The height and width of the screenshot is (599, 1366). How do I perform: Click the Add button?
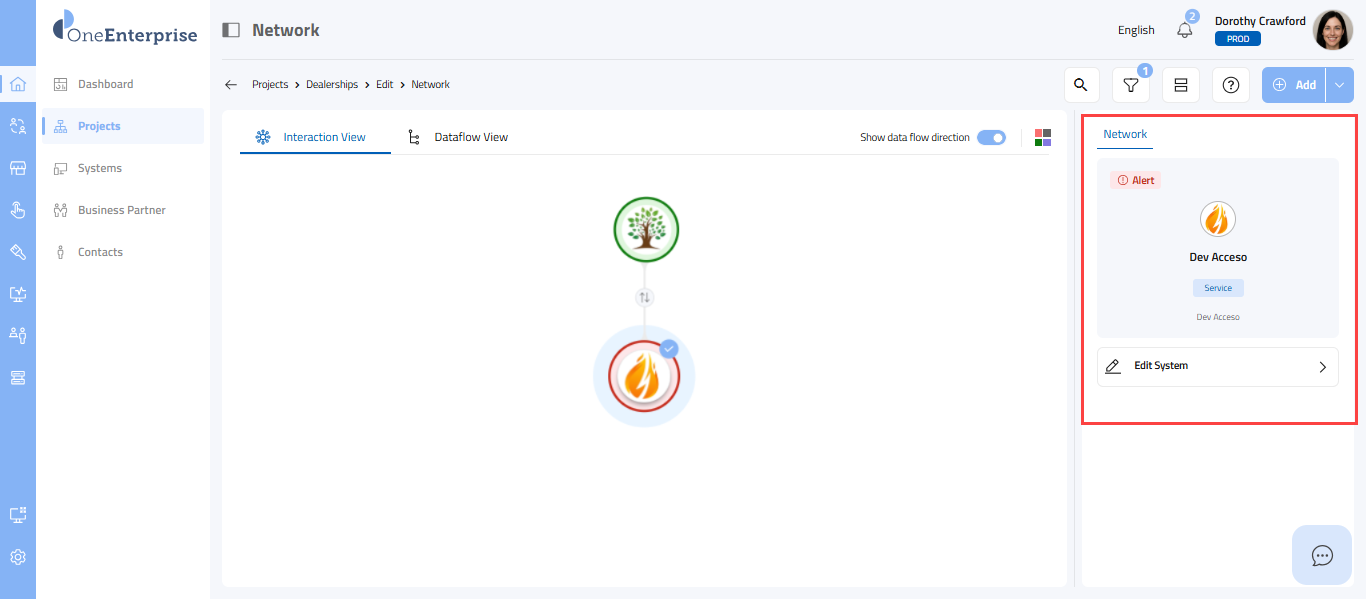1294,85
